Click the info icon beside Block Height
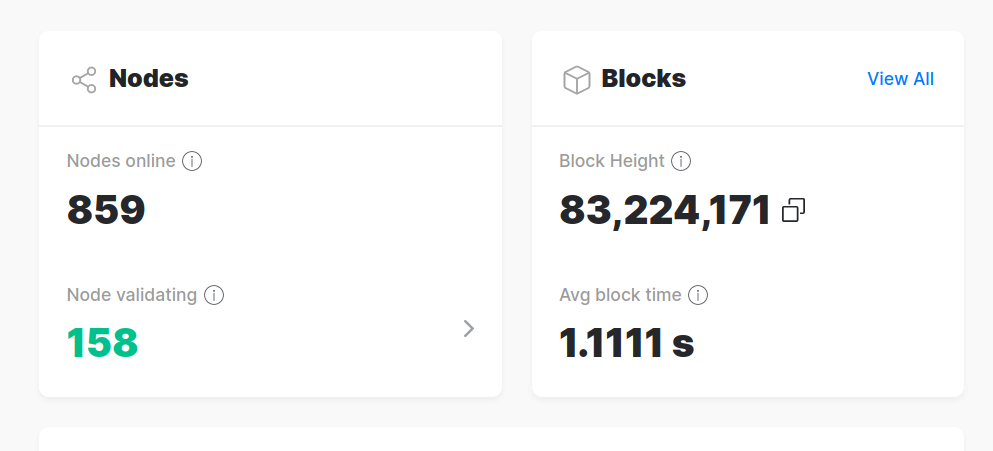 coord(681,162)
